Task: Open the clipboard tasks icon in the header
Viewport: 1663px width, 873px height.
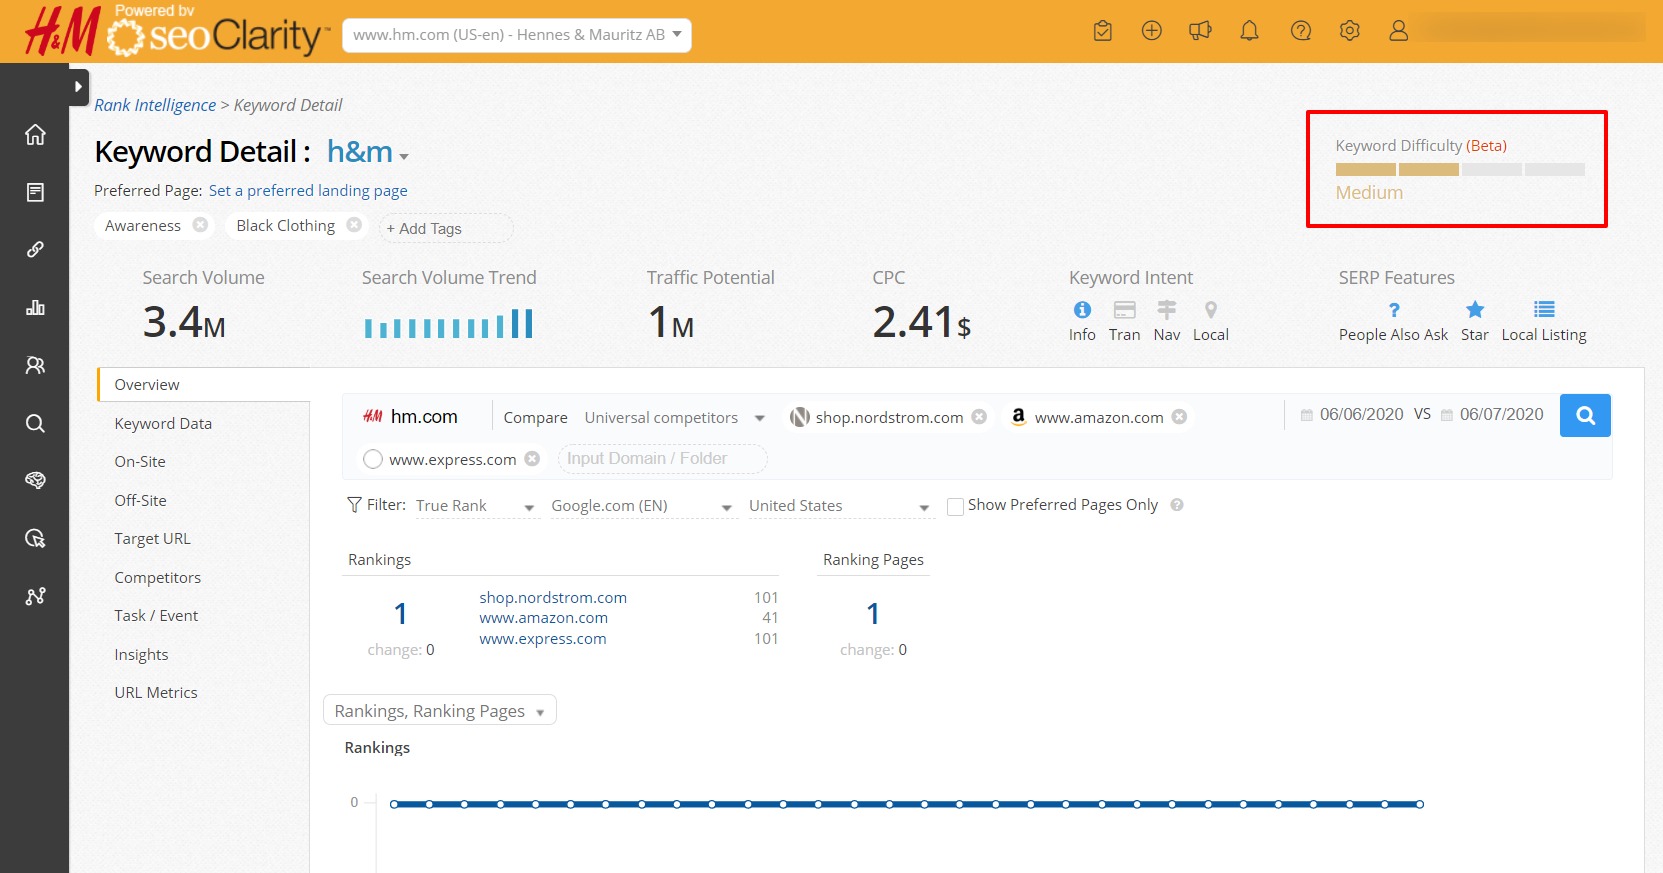Action: point(1103,31)
